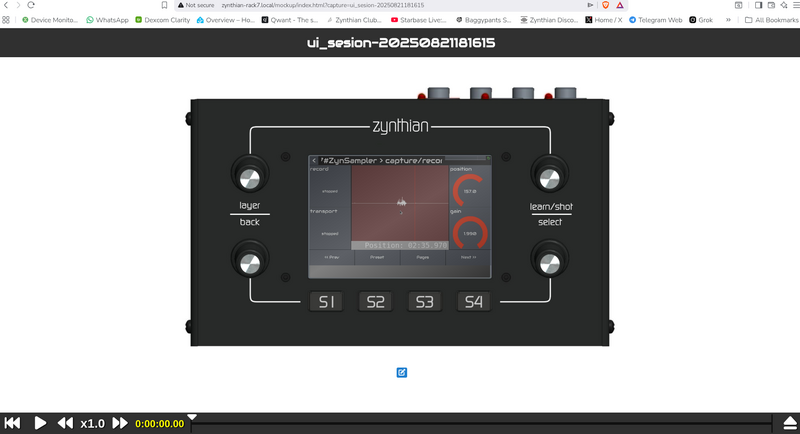This screenshot has height=434, width=800.
Task: Toggle the transport stopped control
Action: 330,228
